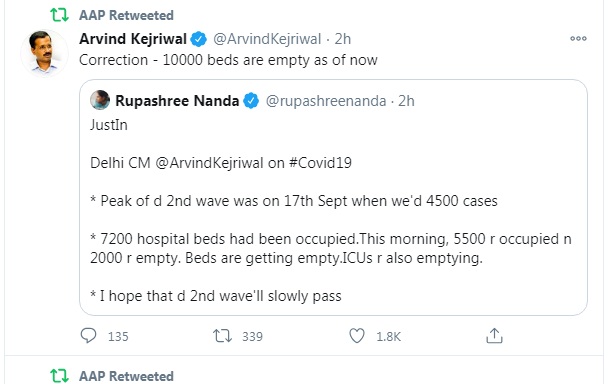Open Rupashree Nanda's small avatar
The image size is (614, 384).
(100, 100)
